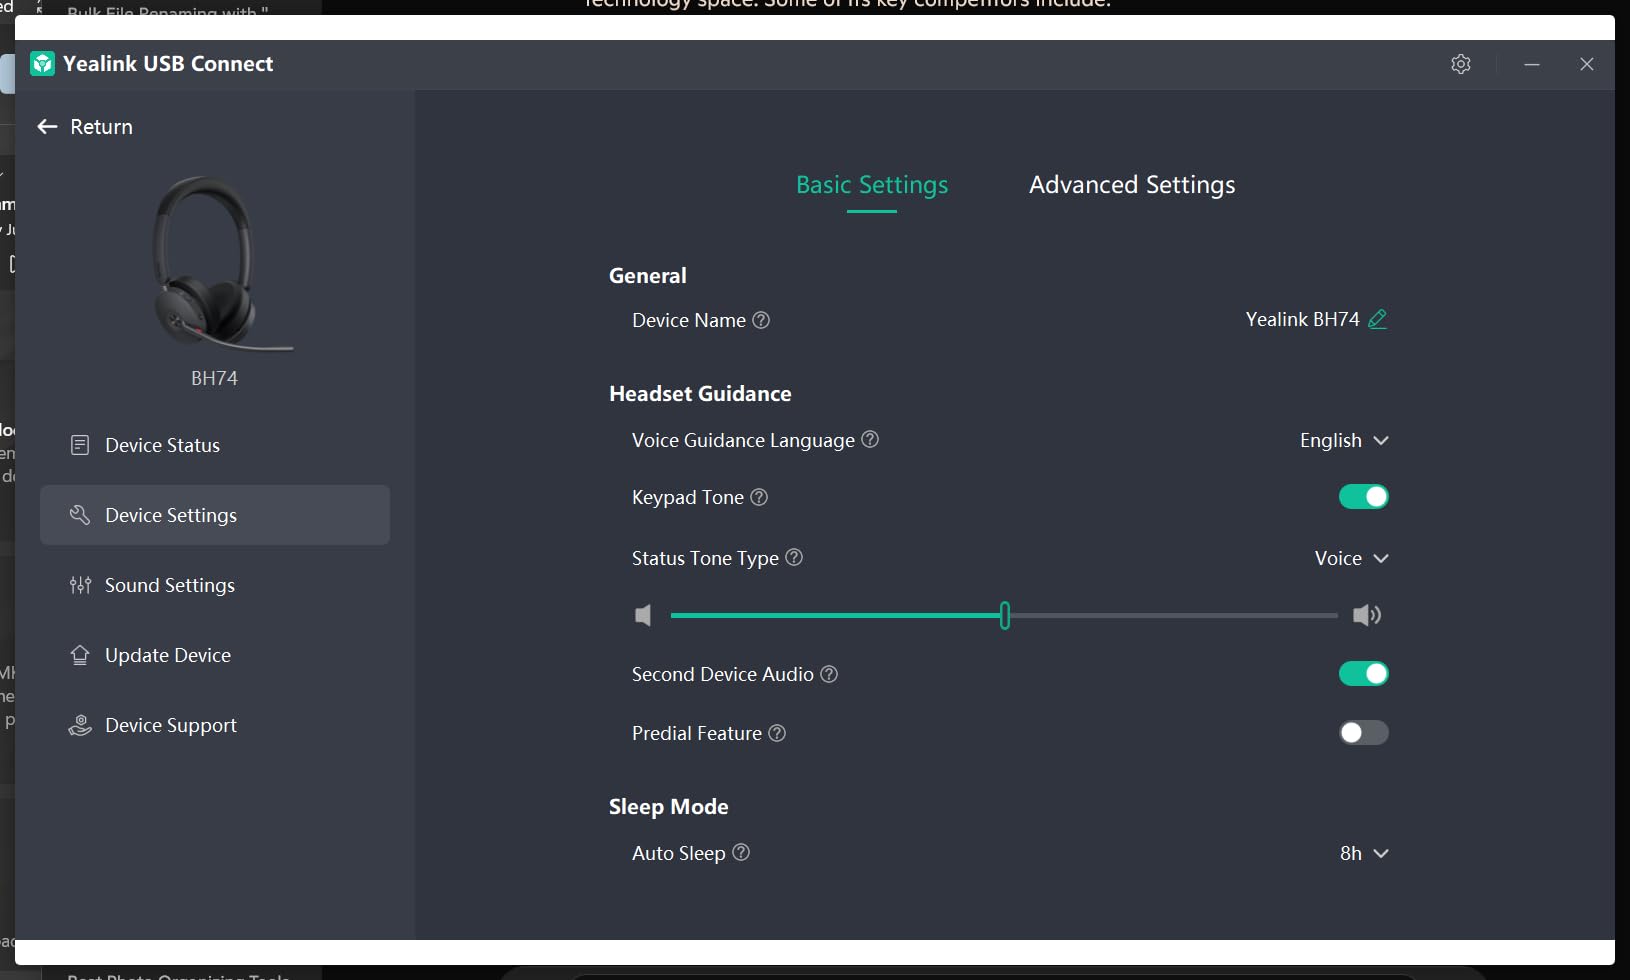Screen dimensions: 1630x980
Task: Open Device Support in the sidebar
Action: (215, 725)
